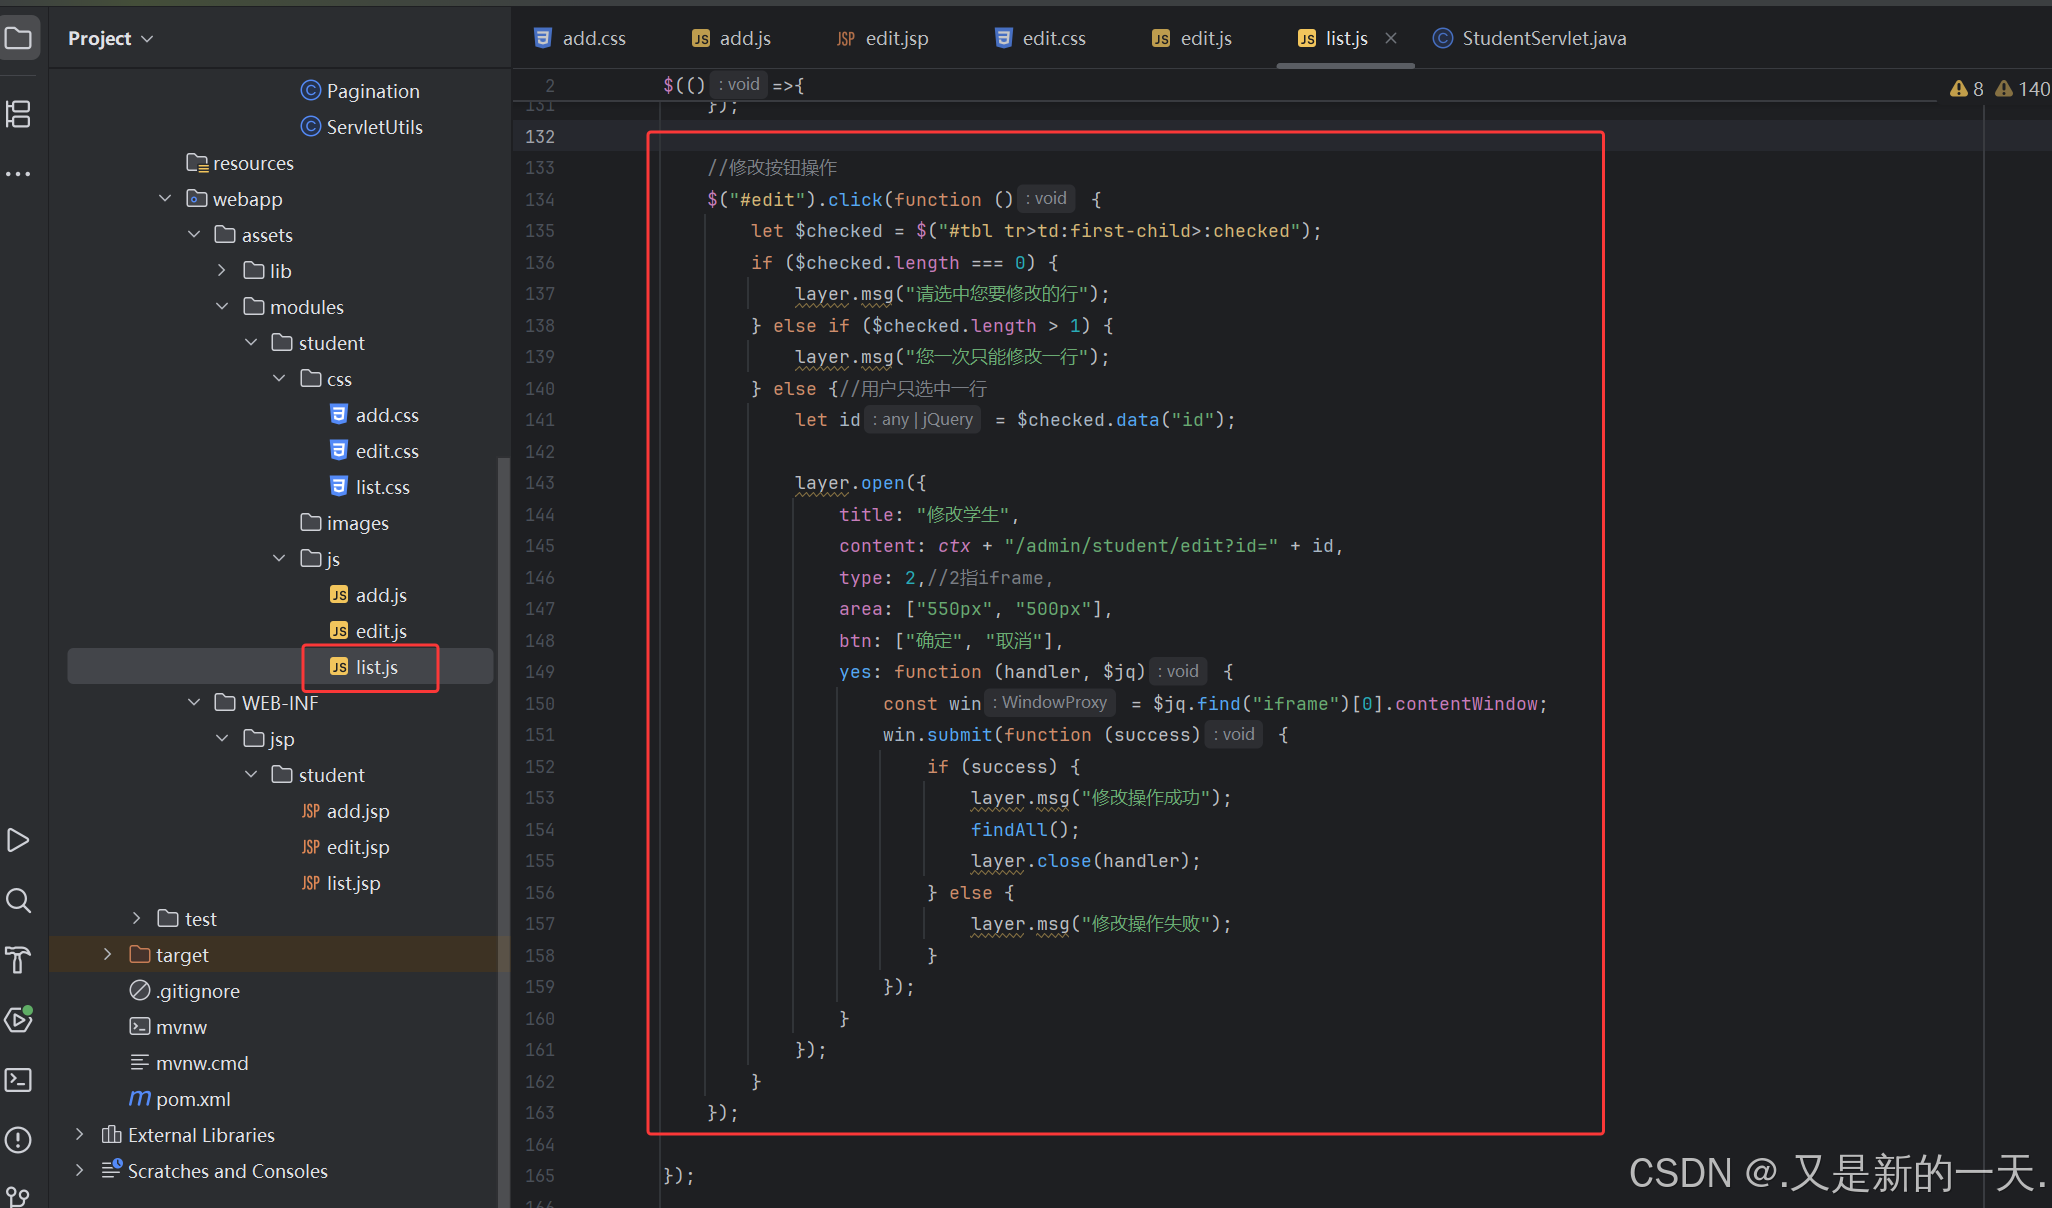2052x1208 pixels.
Task: Select the mvnw file
Action: coord(168,1027)
